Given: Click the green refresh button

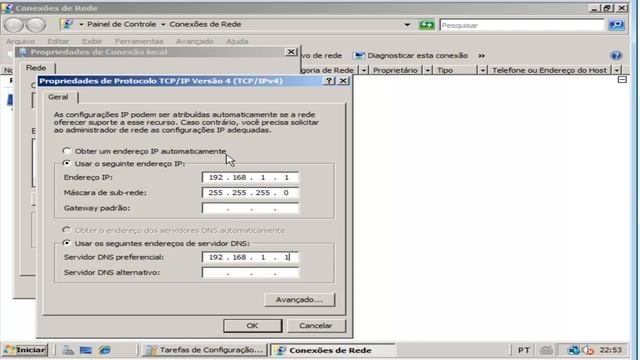Looking at the screenshot, I should pyautogui.click(x=427, y=25).
